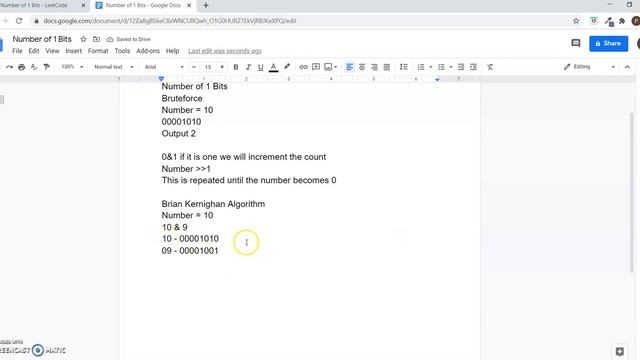Open the Tools menu
This screenshot has width=640, height=360.
coord(122,51)
